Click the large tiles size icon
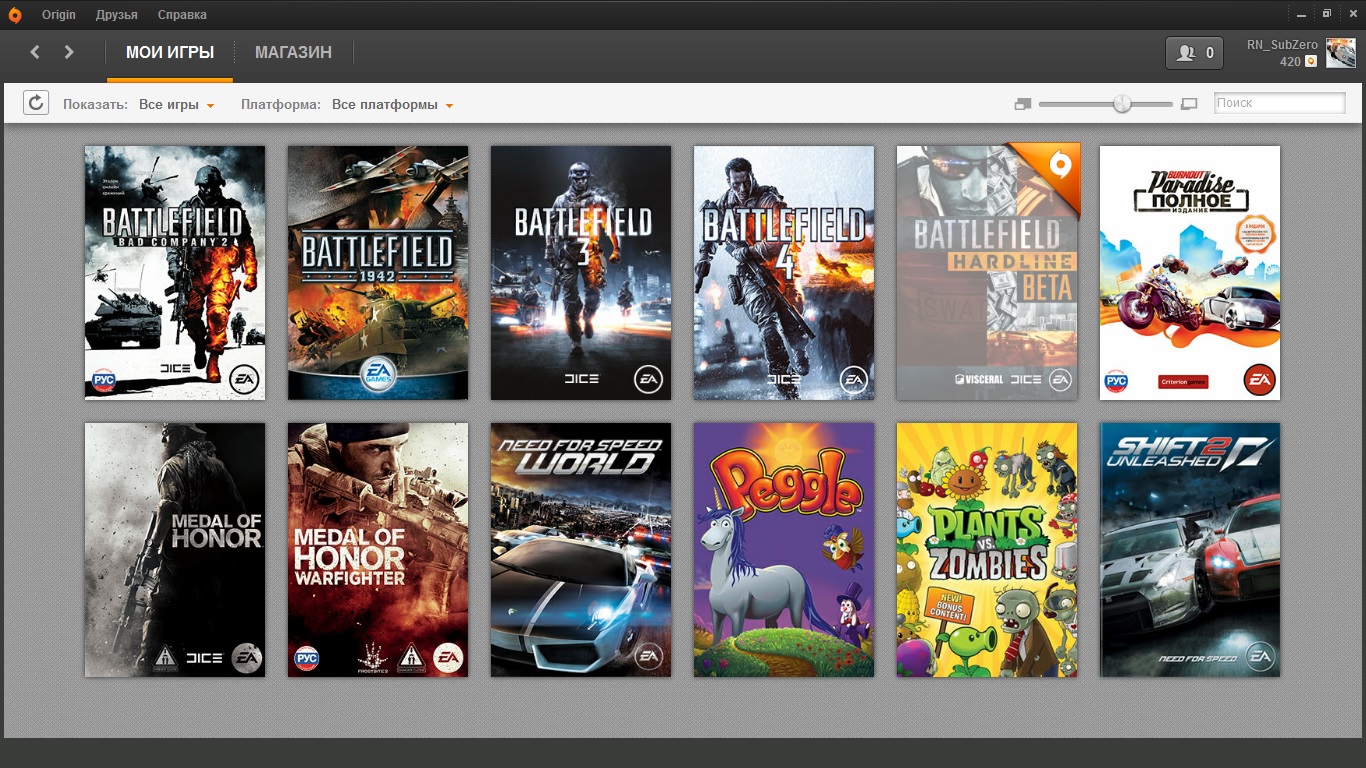This screenshot has width=1366, height=768. click(x=1189, y=103)
